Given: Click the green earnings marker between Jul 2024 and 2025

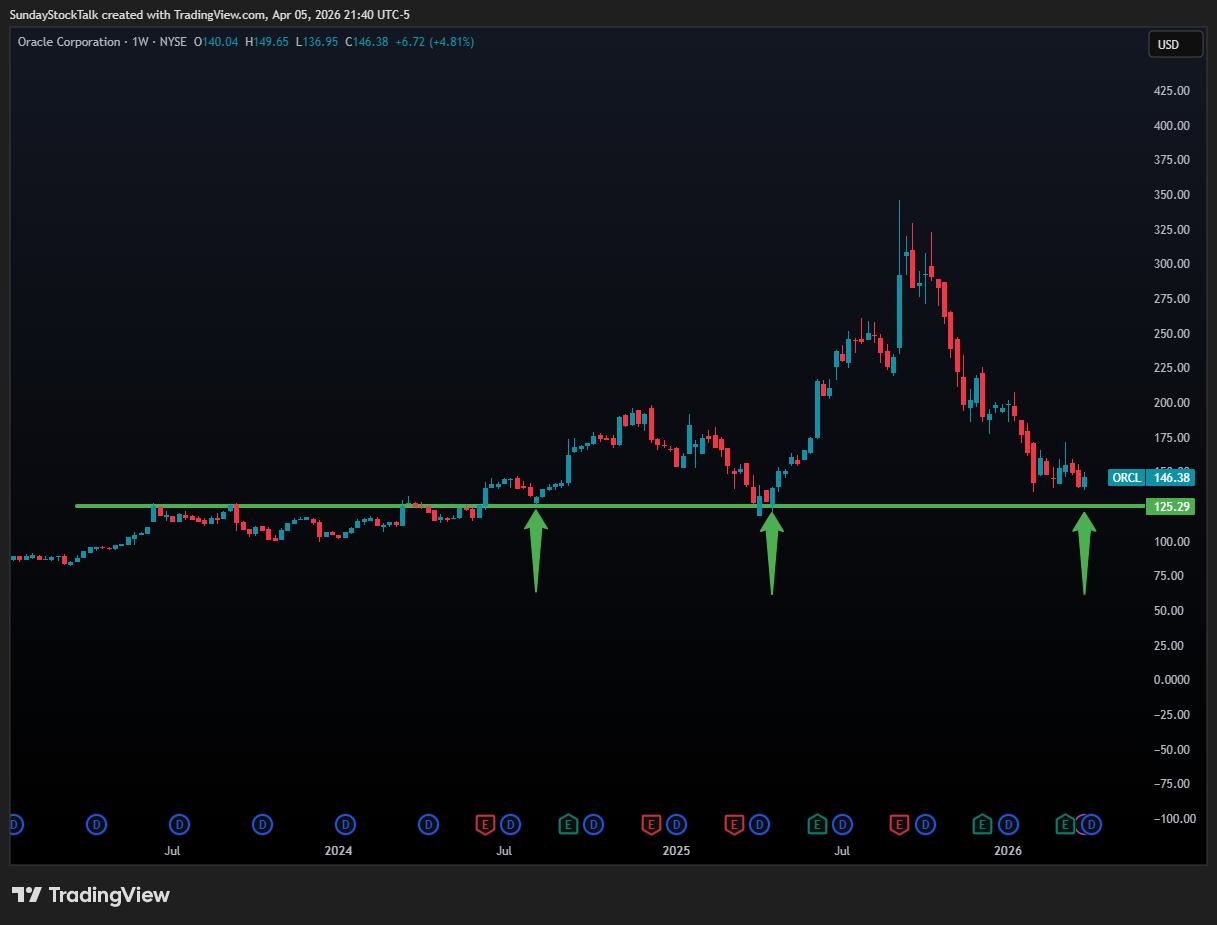Looking at the screenshot, I should click(x=568, y=825).
